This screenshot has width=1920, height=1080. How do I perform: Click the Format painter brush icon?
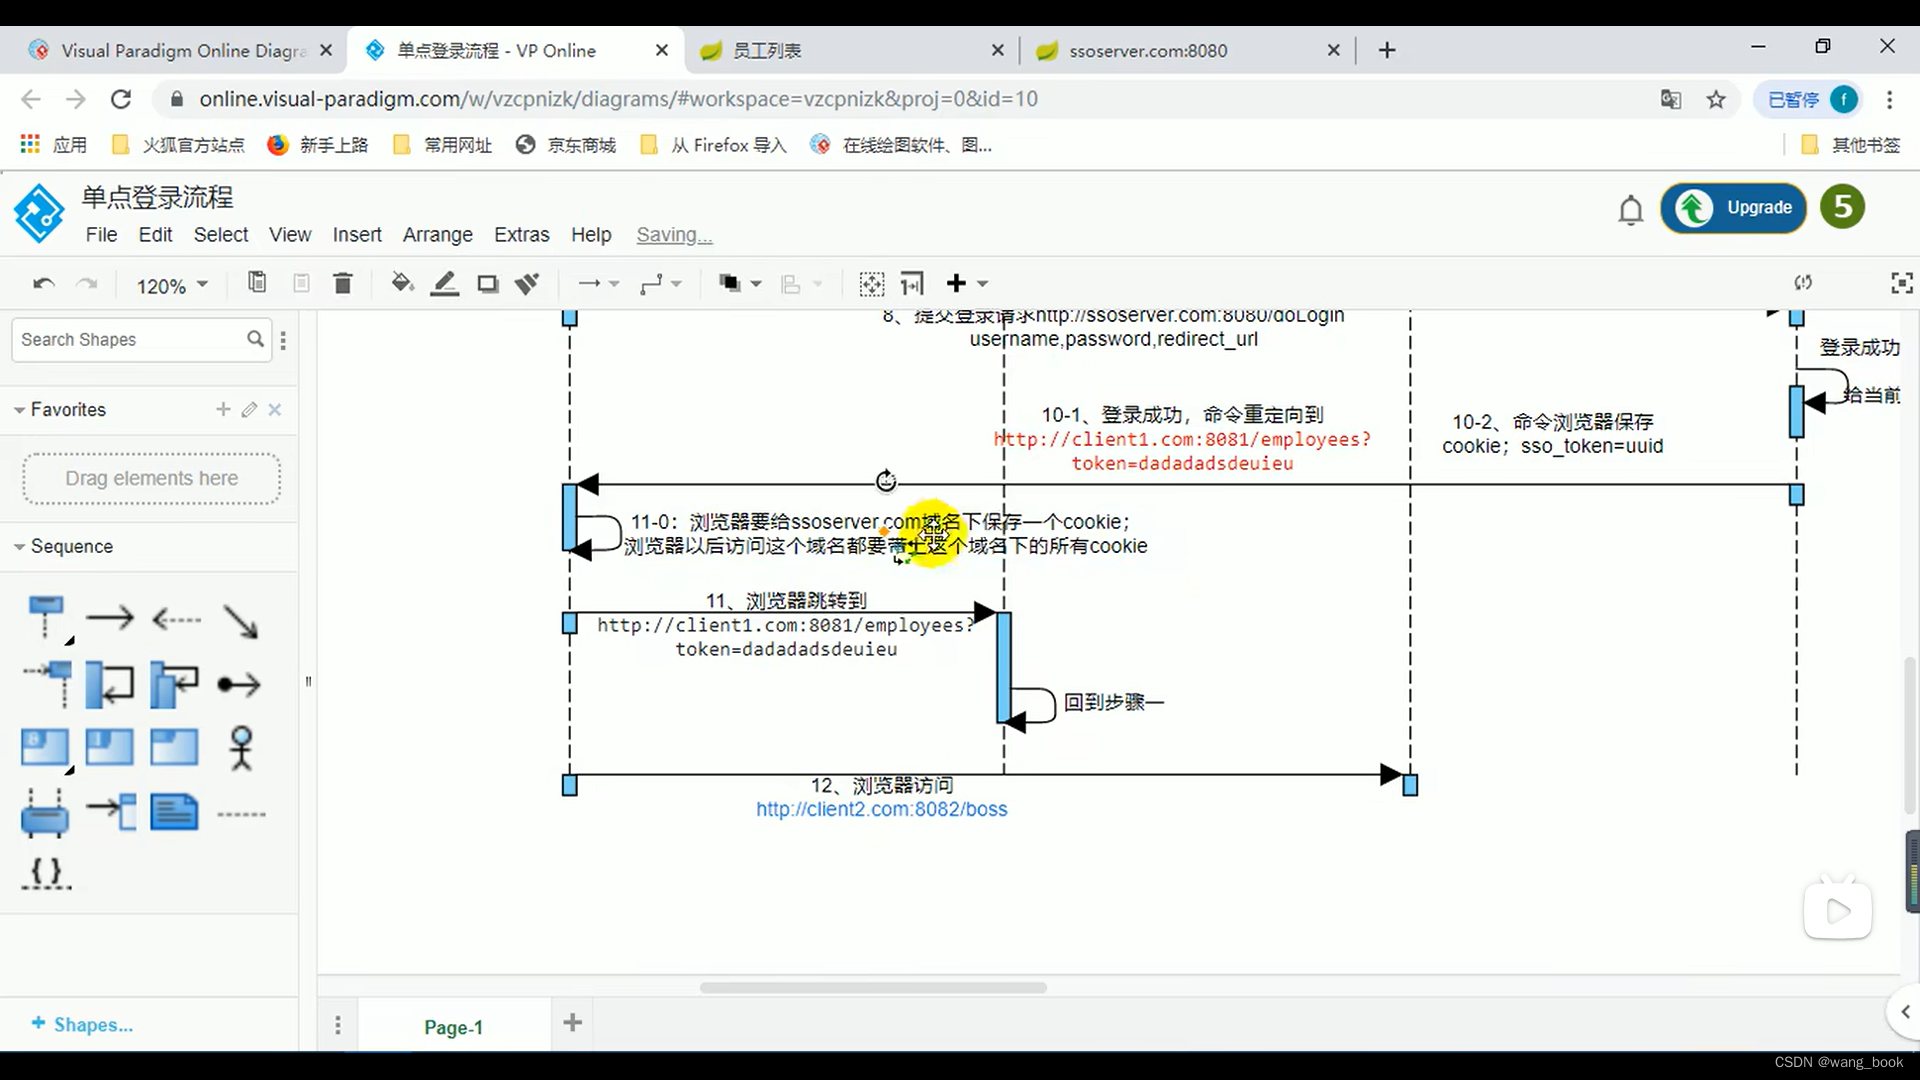click(527, 284)
